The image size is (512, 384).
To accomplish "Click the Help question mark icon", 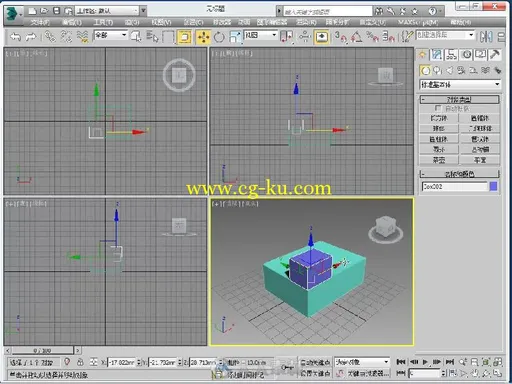I will click(x=432, y=12).
